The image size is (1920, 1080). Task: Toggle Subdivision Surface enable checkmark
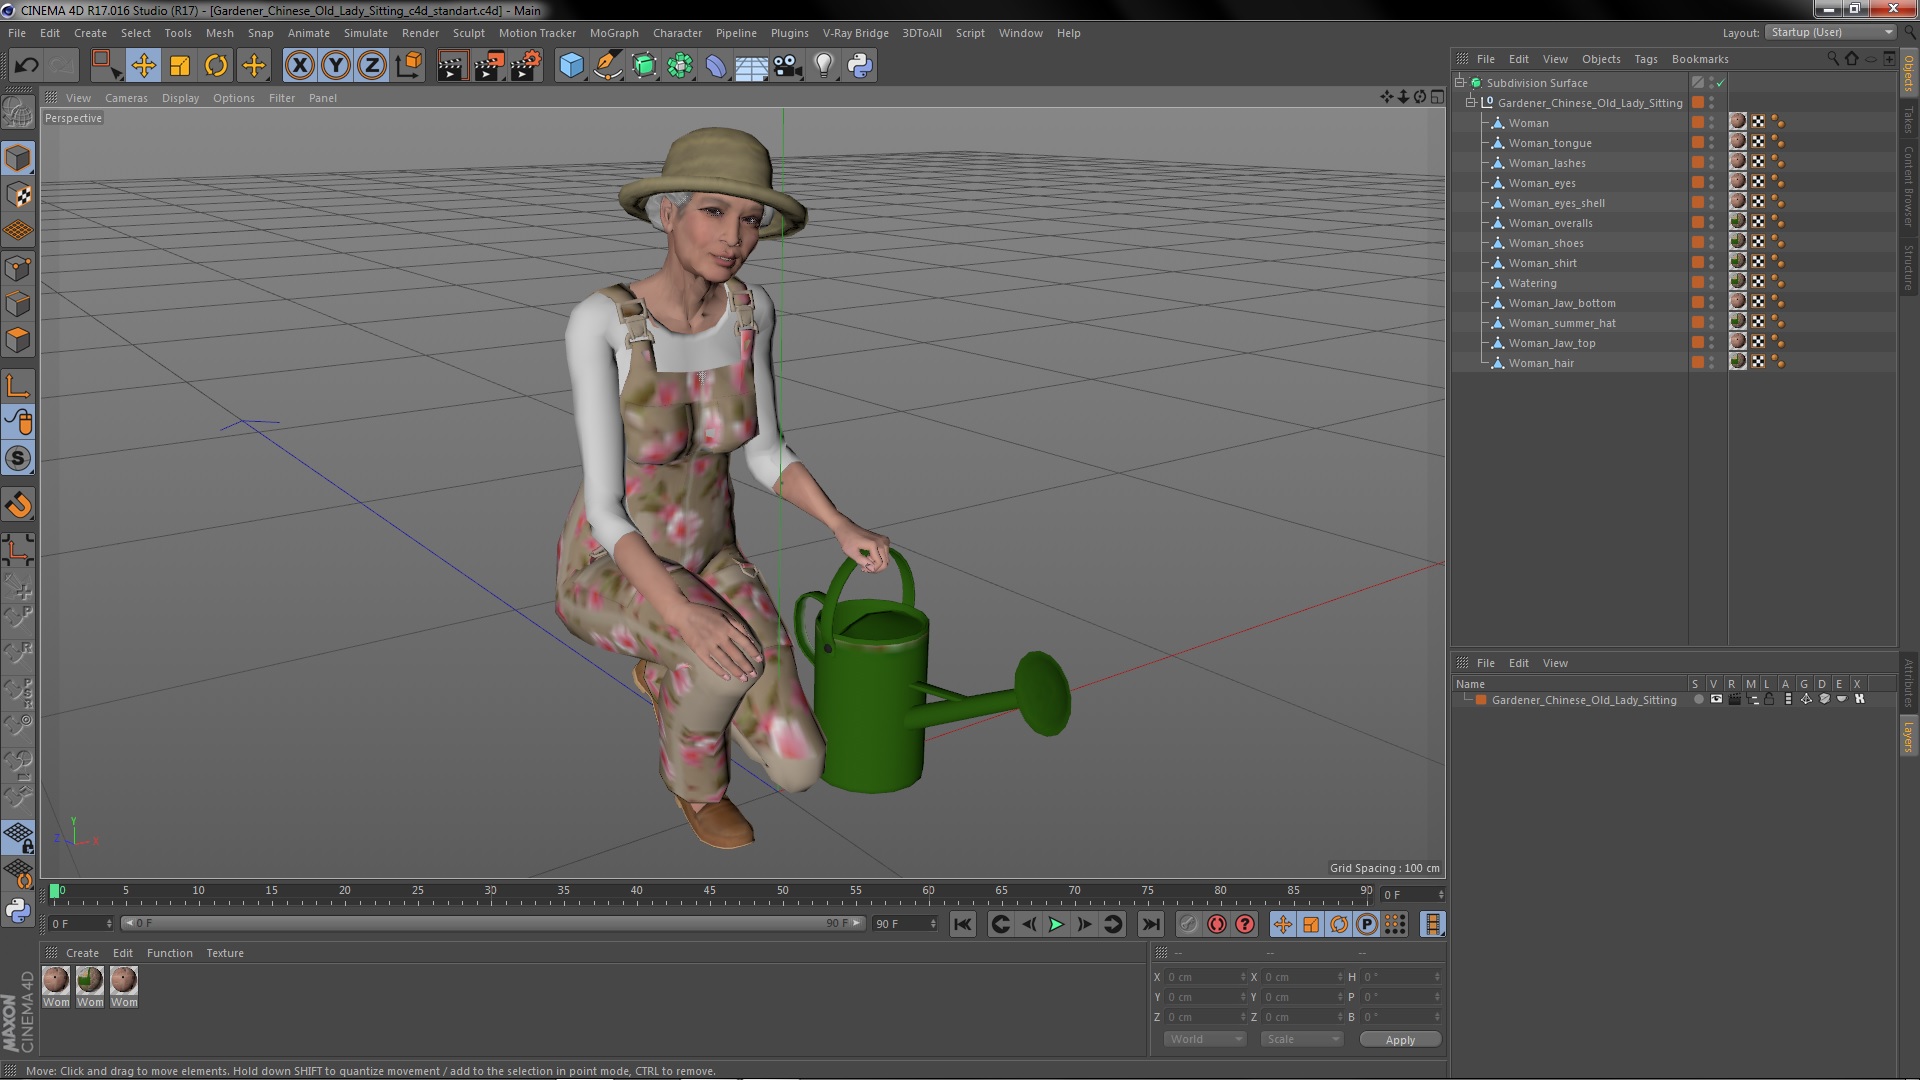click(x=1721, y=83)
